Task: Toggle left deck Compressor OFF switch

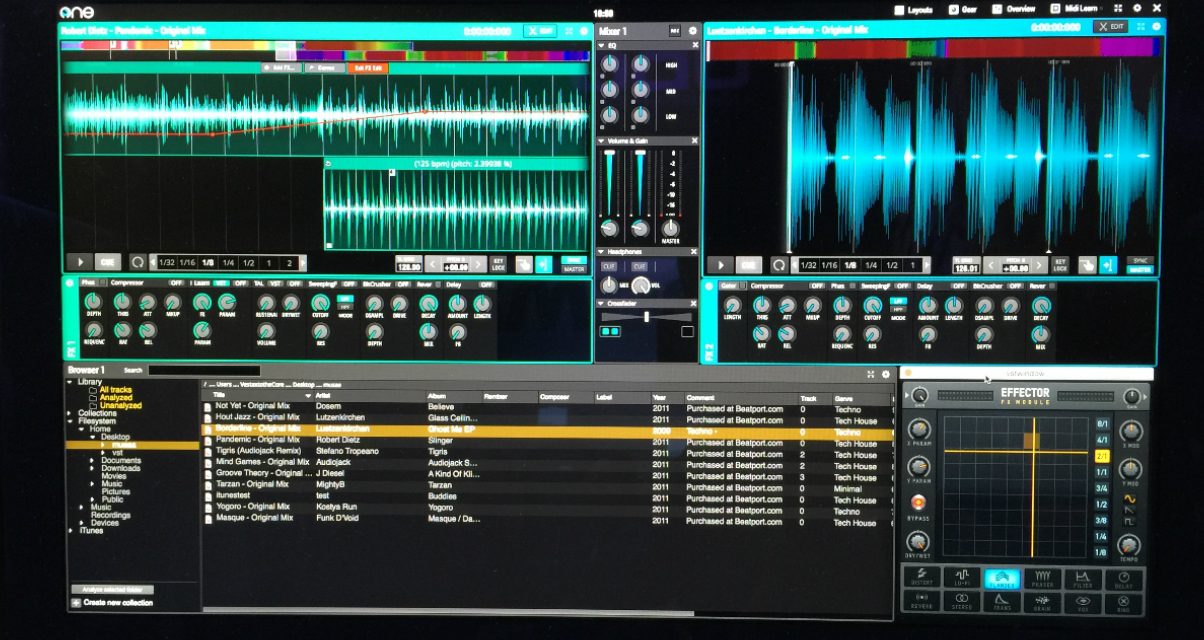Action: click(x=175, y=284)
